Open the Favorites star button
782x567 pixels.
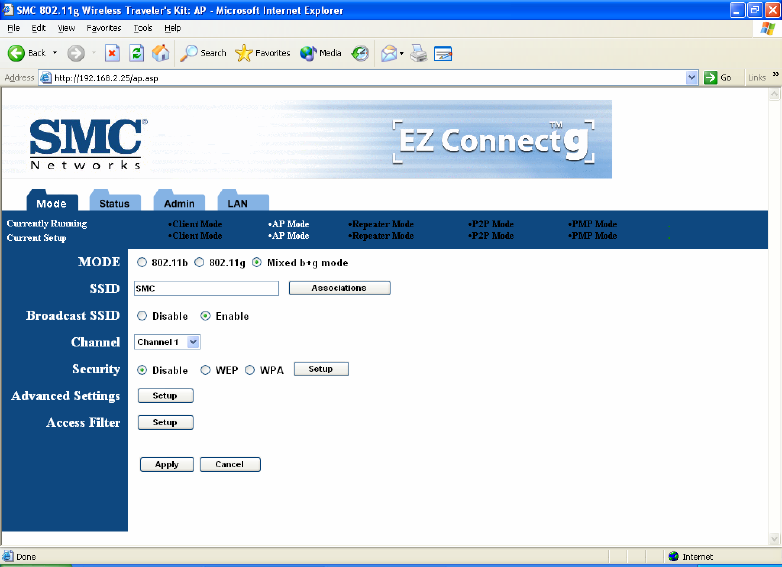262,53
